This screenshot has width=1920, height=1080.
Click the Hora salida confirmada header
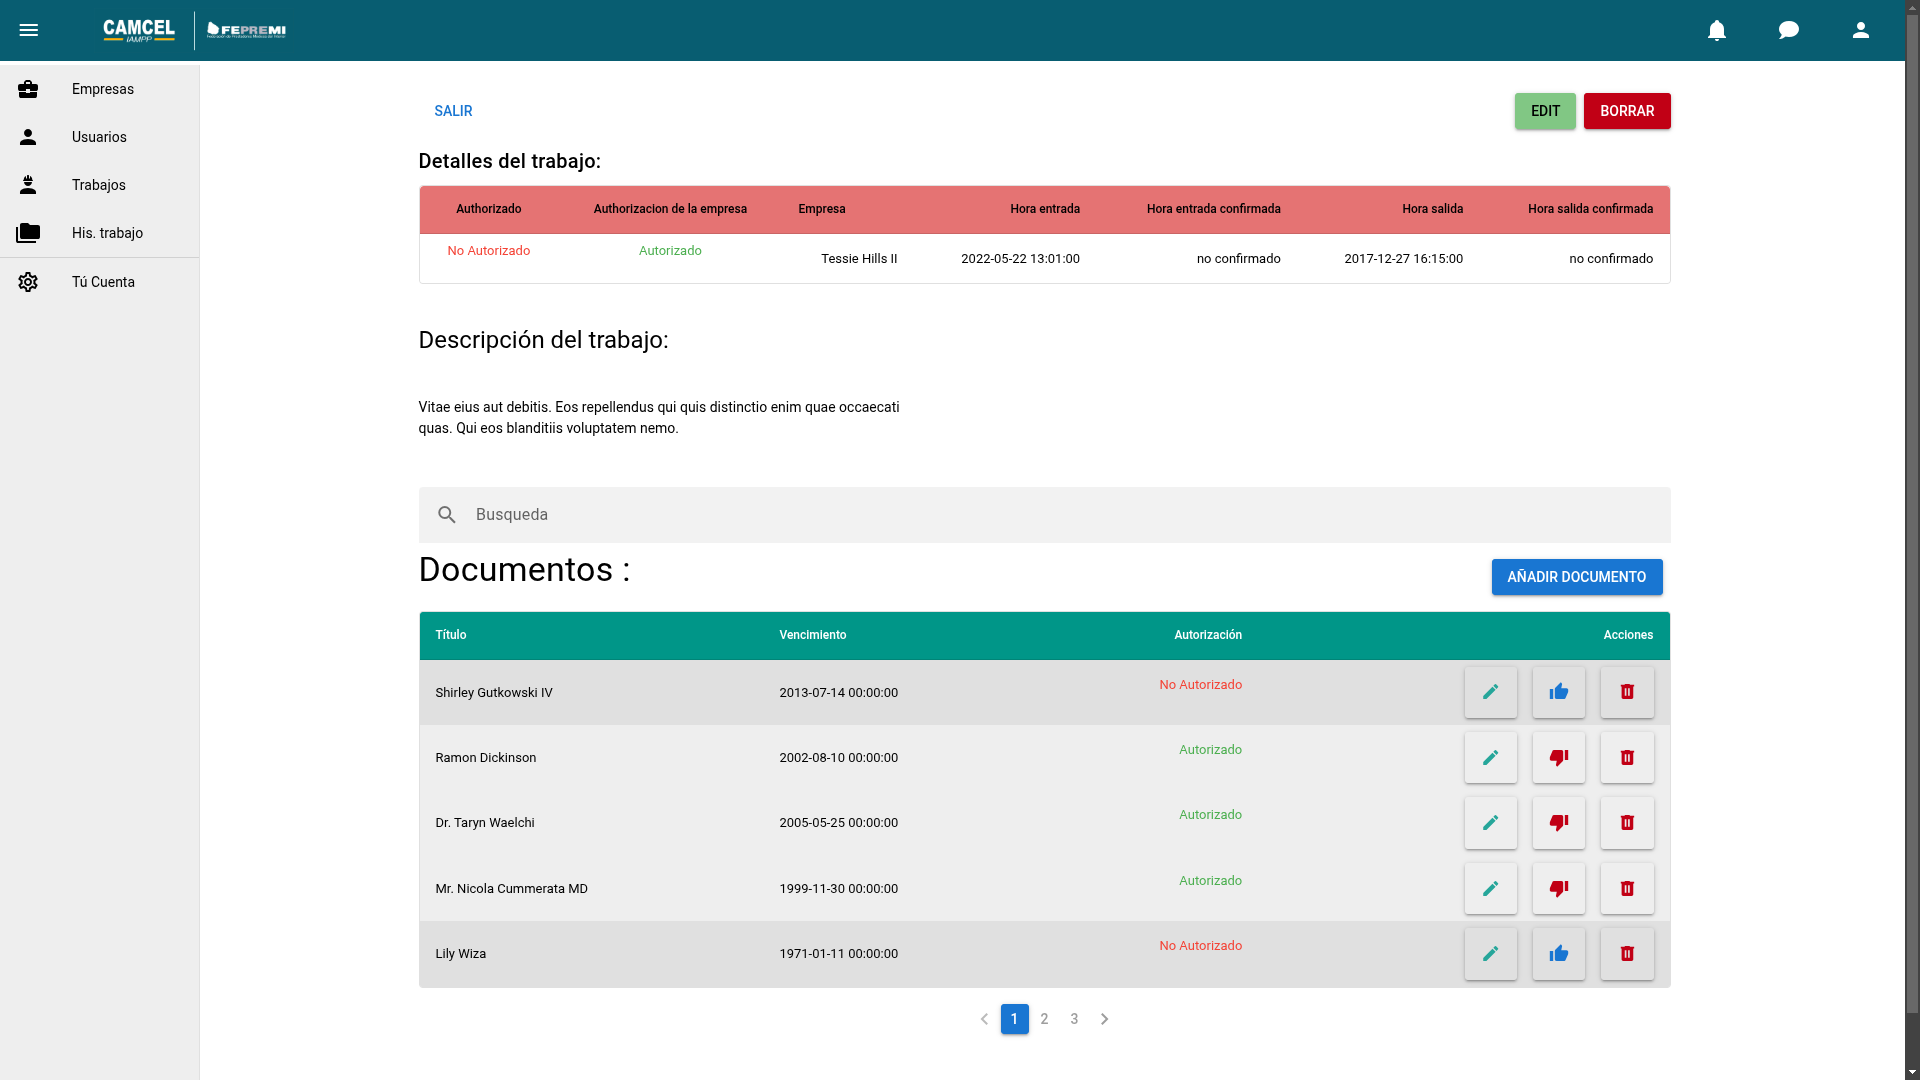1590,209
